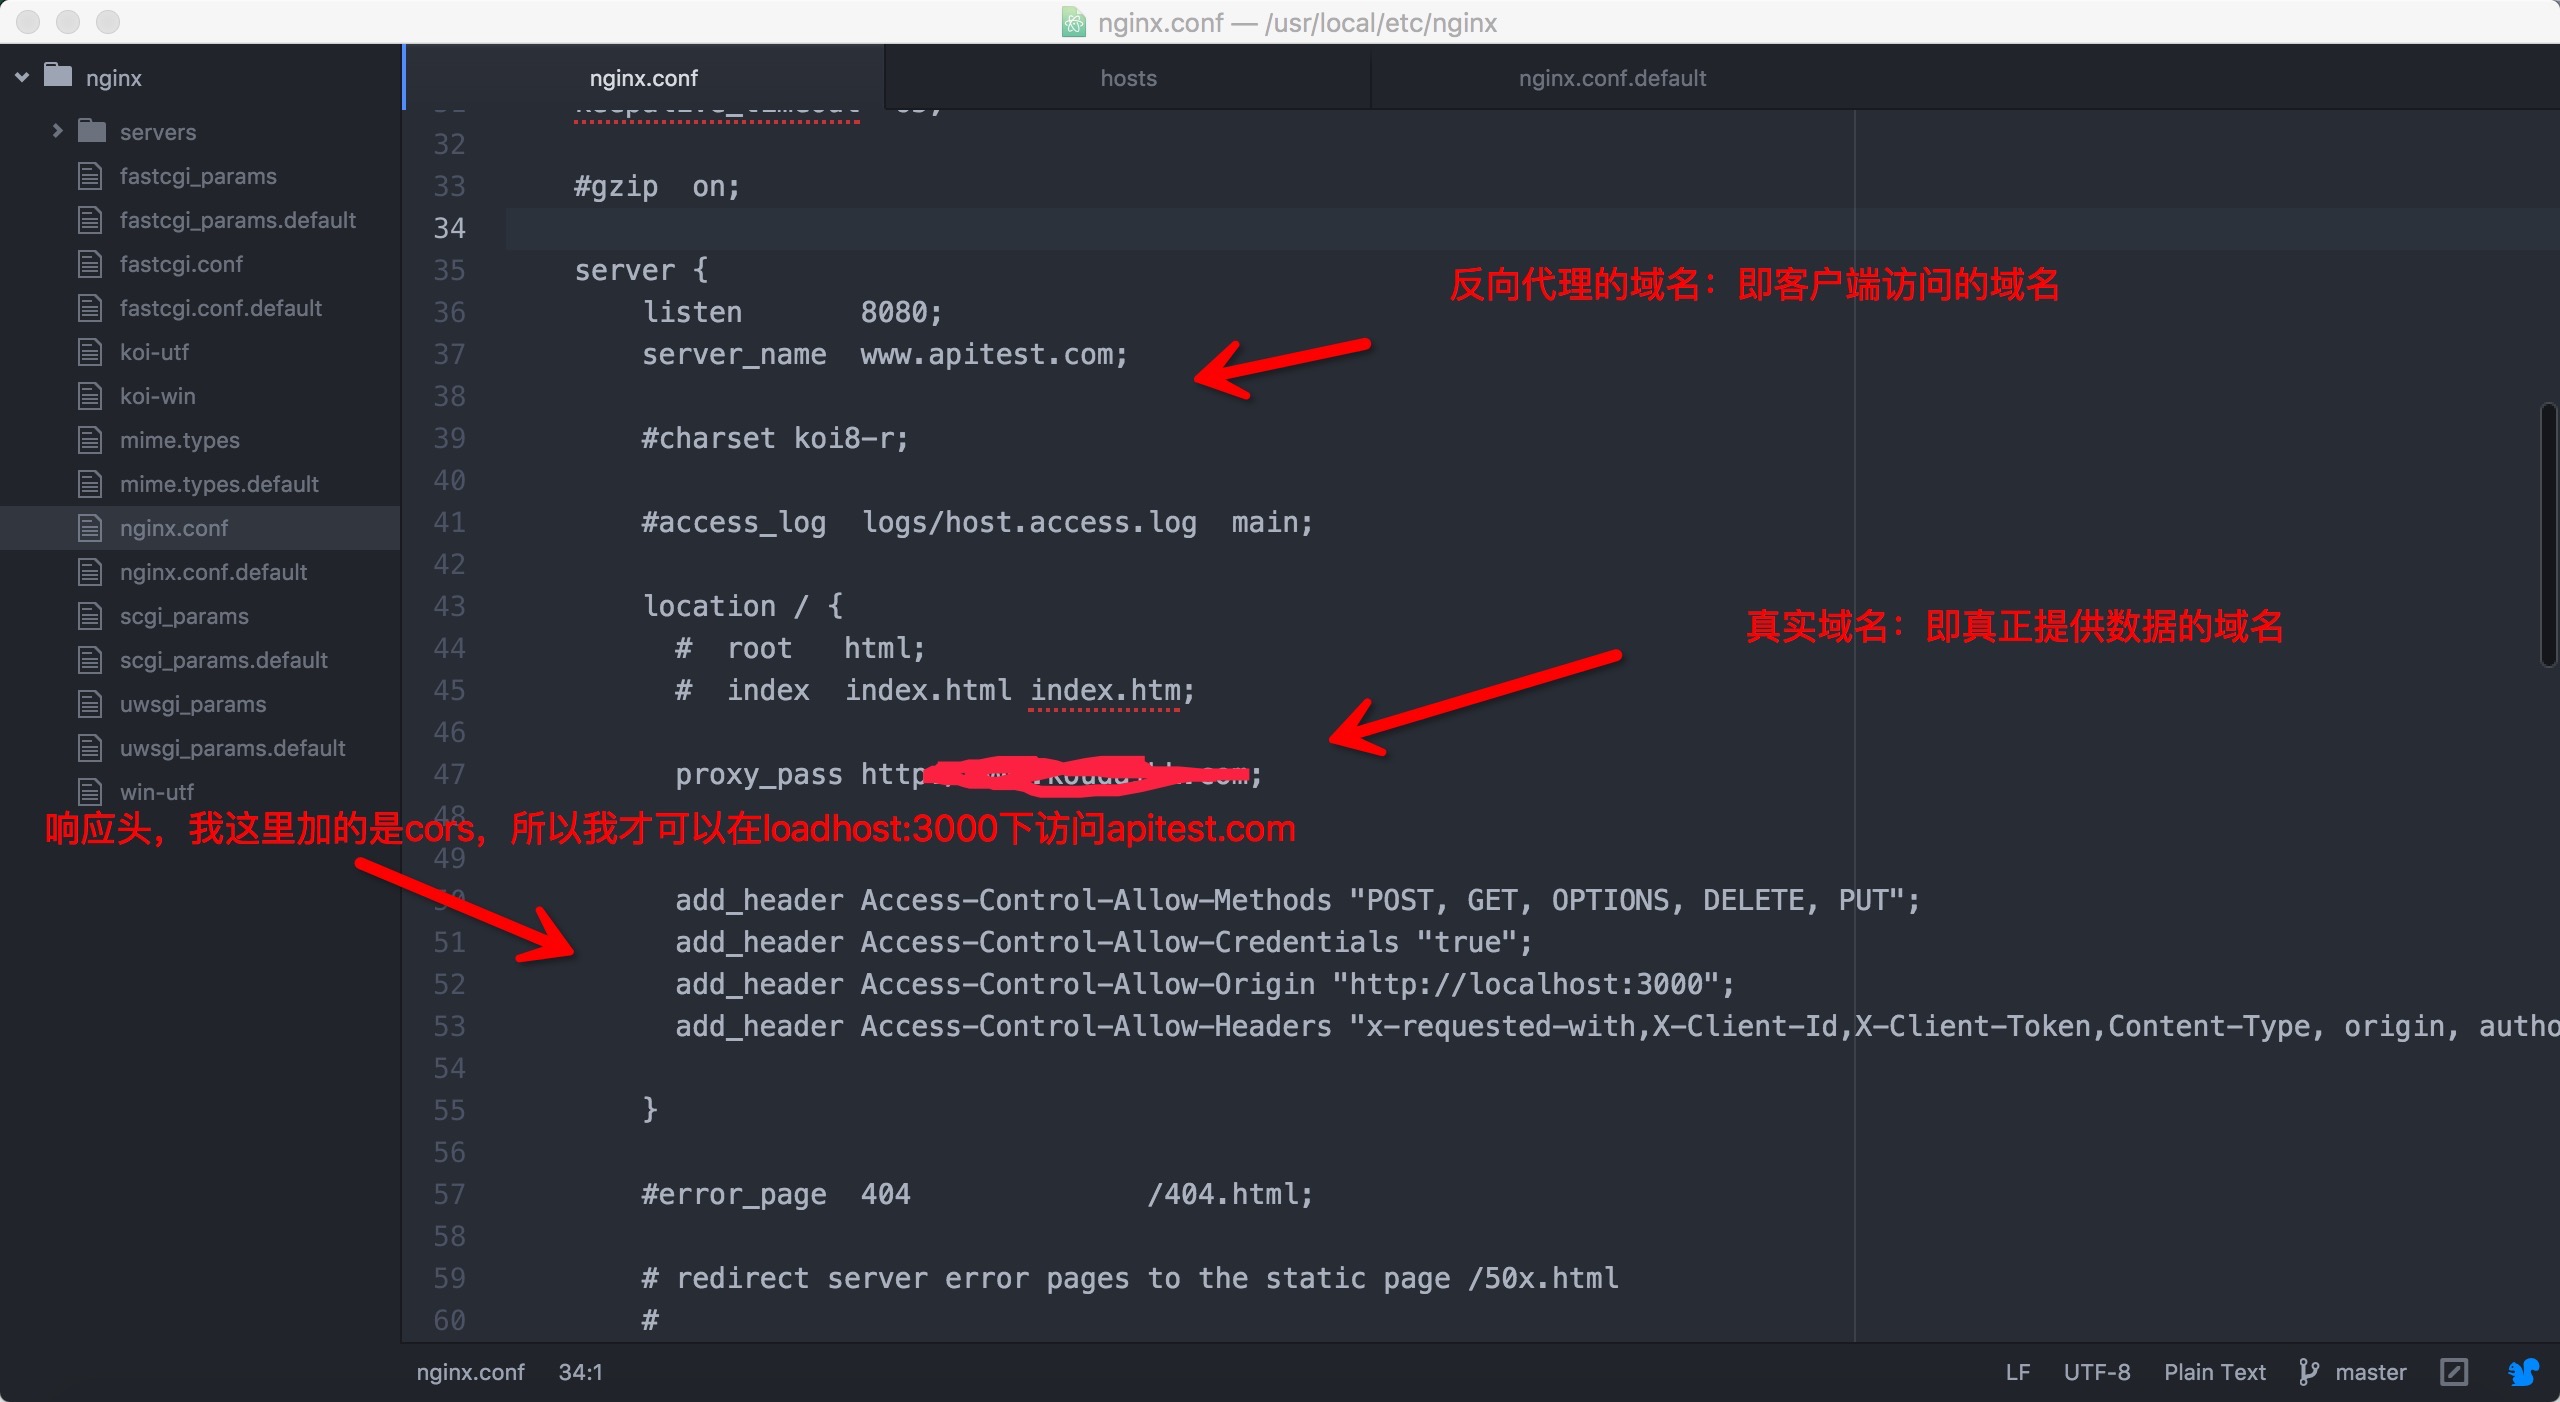Click the koi-win file icon
Image resolution: width=2560 pixels, height=1402 pixels.
90,396
